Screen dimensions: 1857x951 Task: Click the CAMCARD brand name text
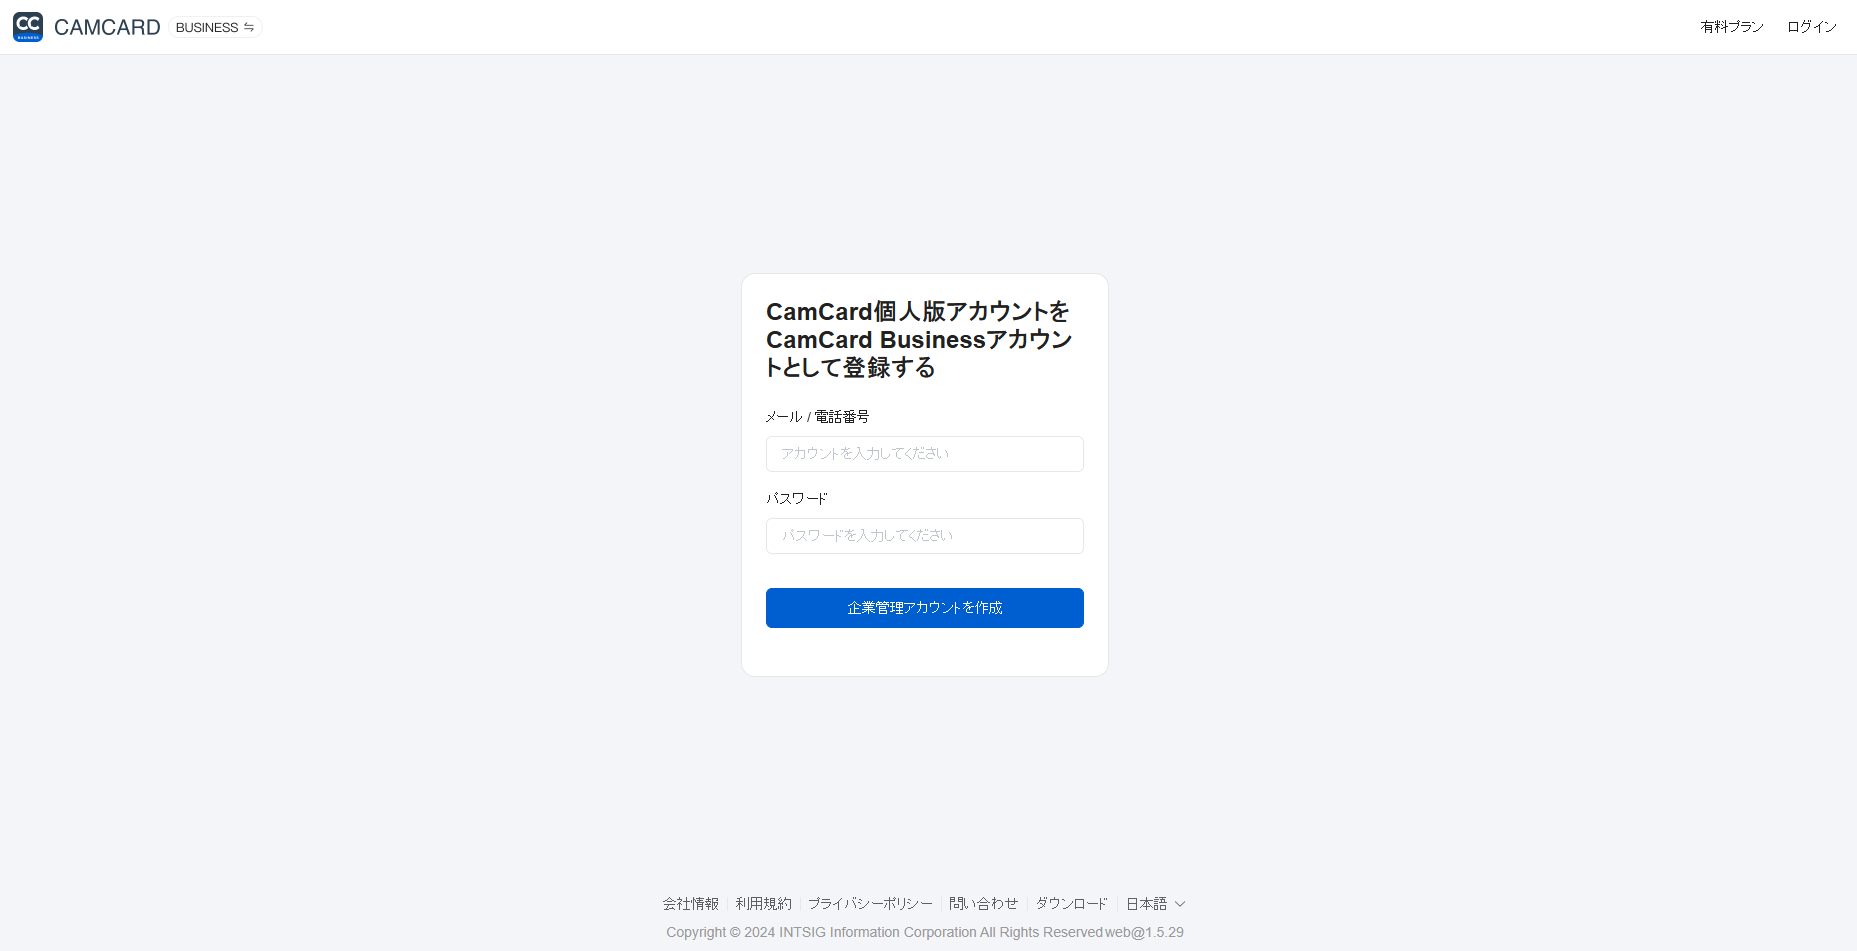tap(107, 27)
